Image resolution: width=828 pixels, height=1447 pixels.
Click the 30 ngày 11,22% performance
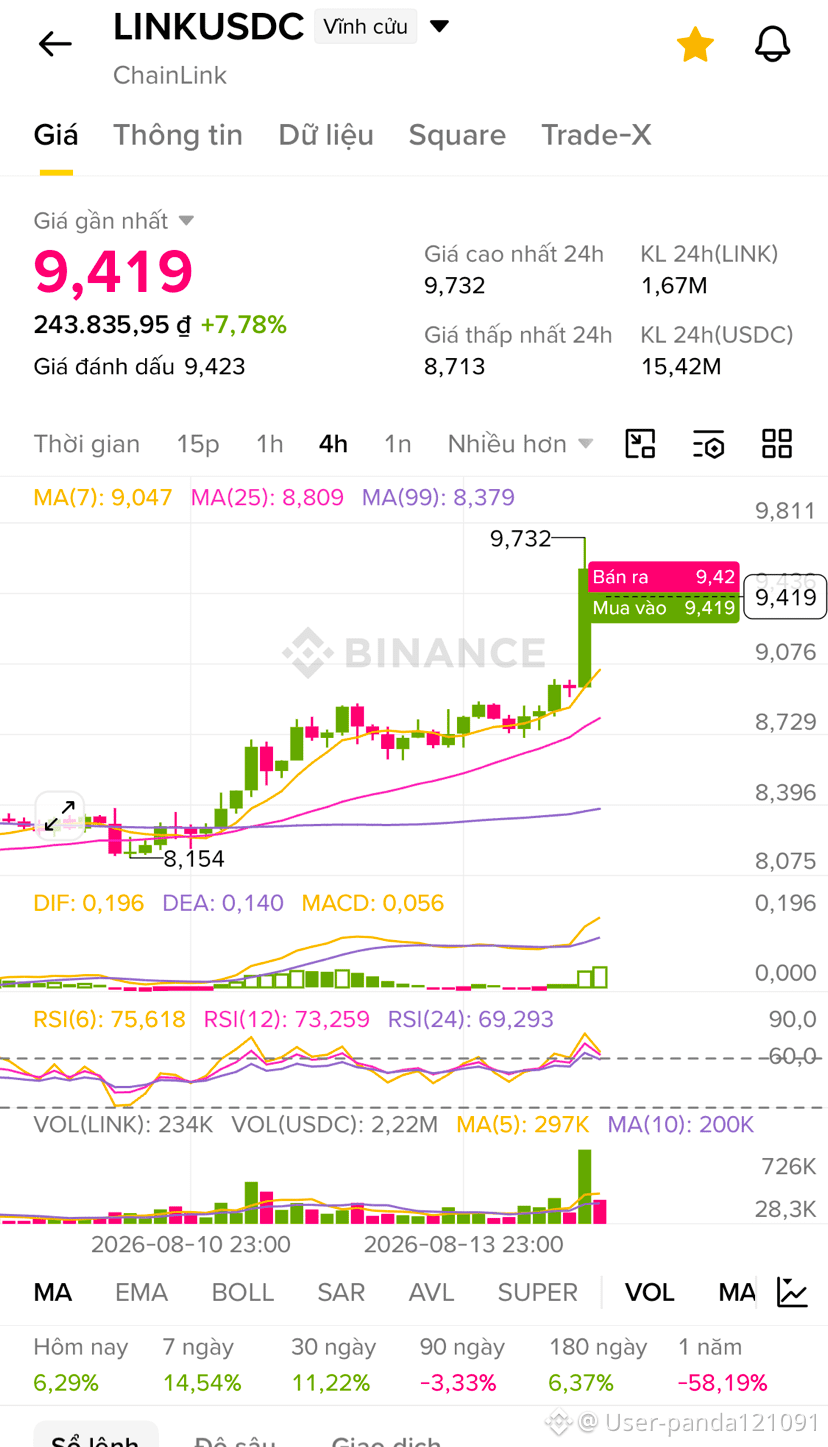pyautogui.click(x=333, y=1365)
